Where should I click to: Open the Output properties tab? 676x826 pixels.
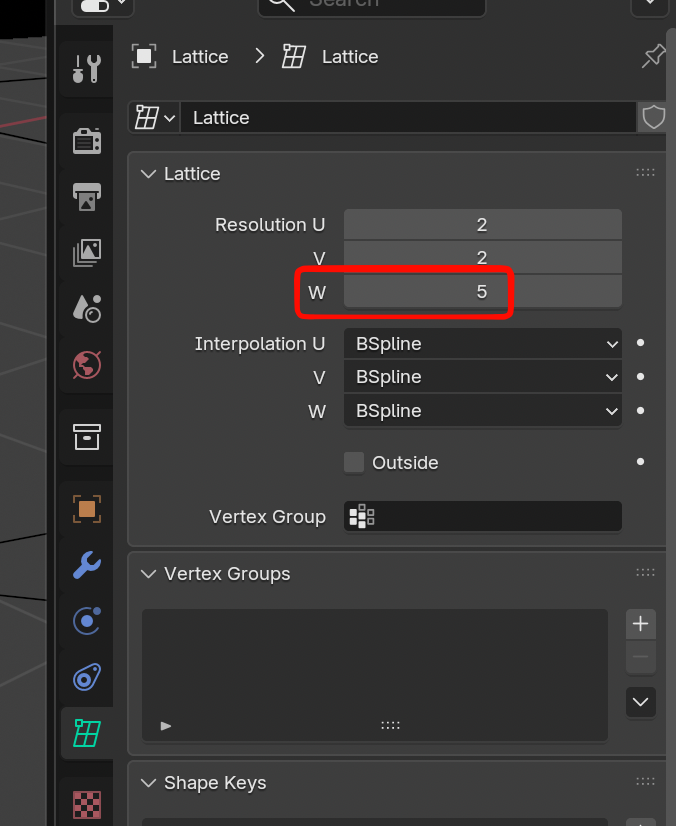pos(87,197)
